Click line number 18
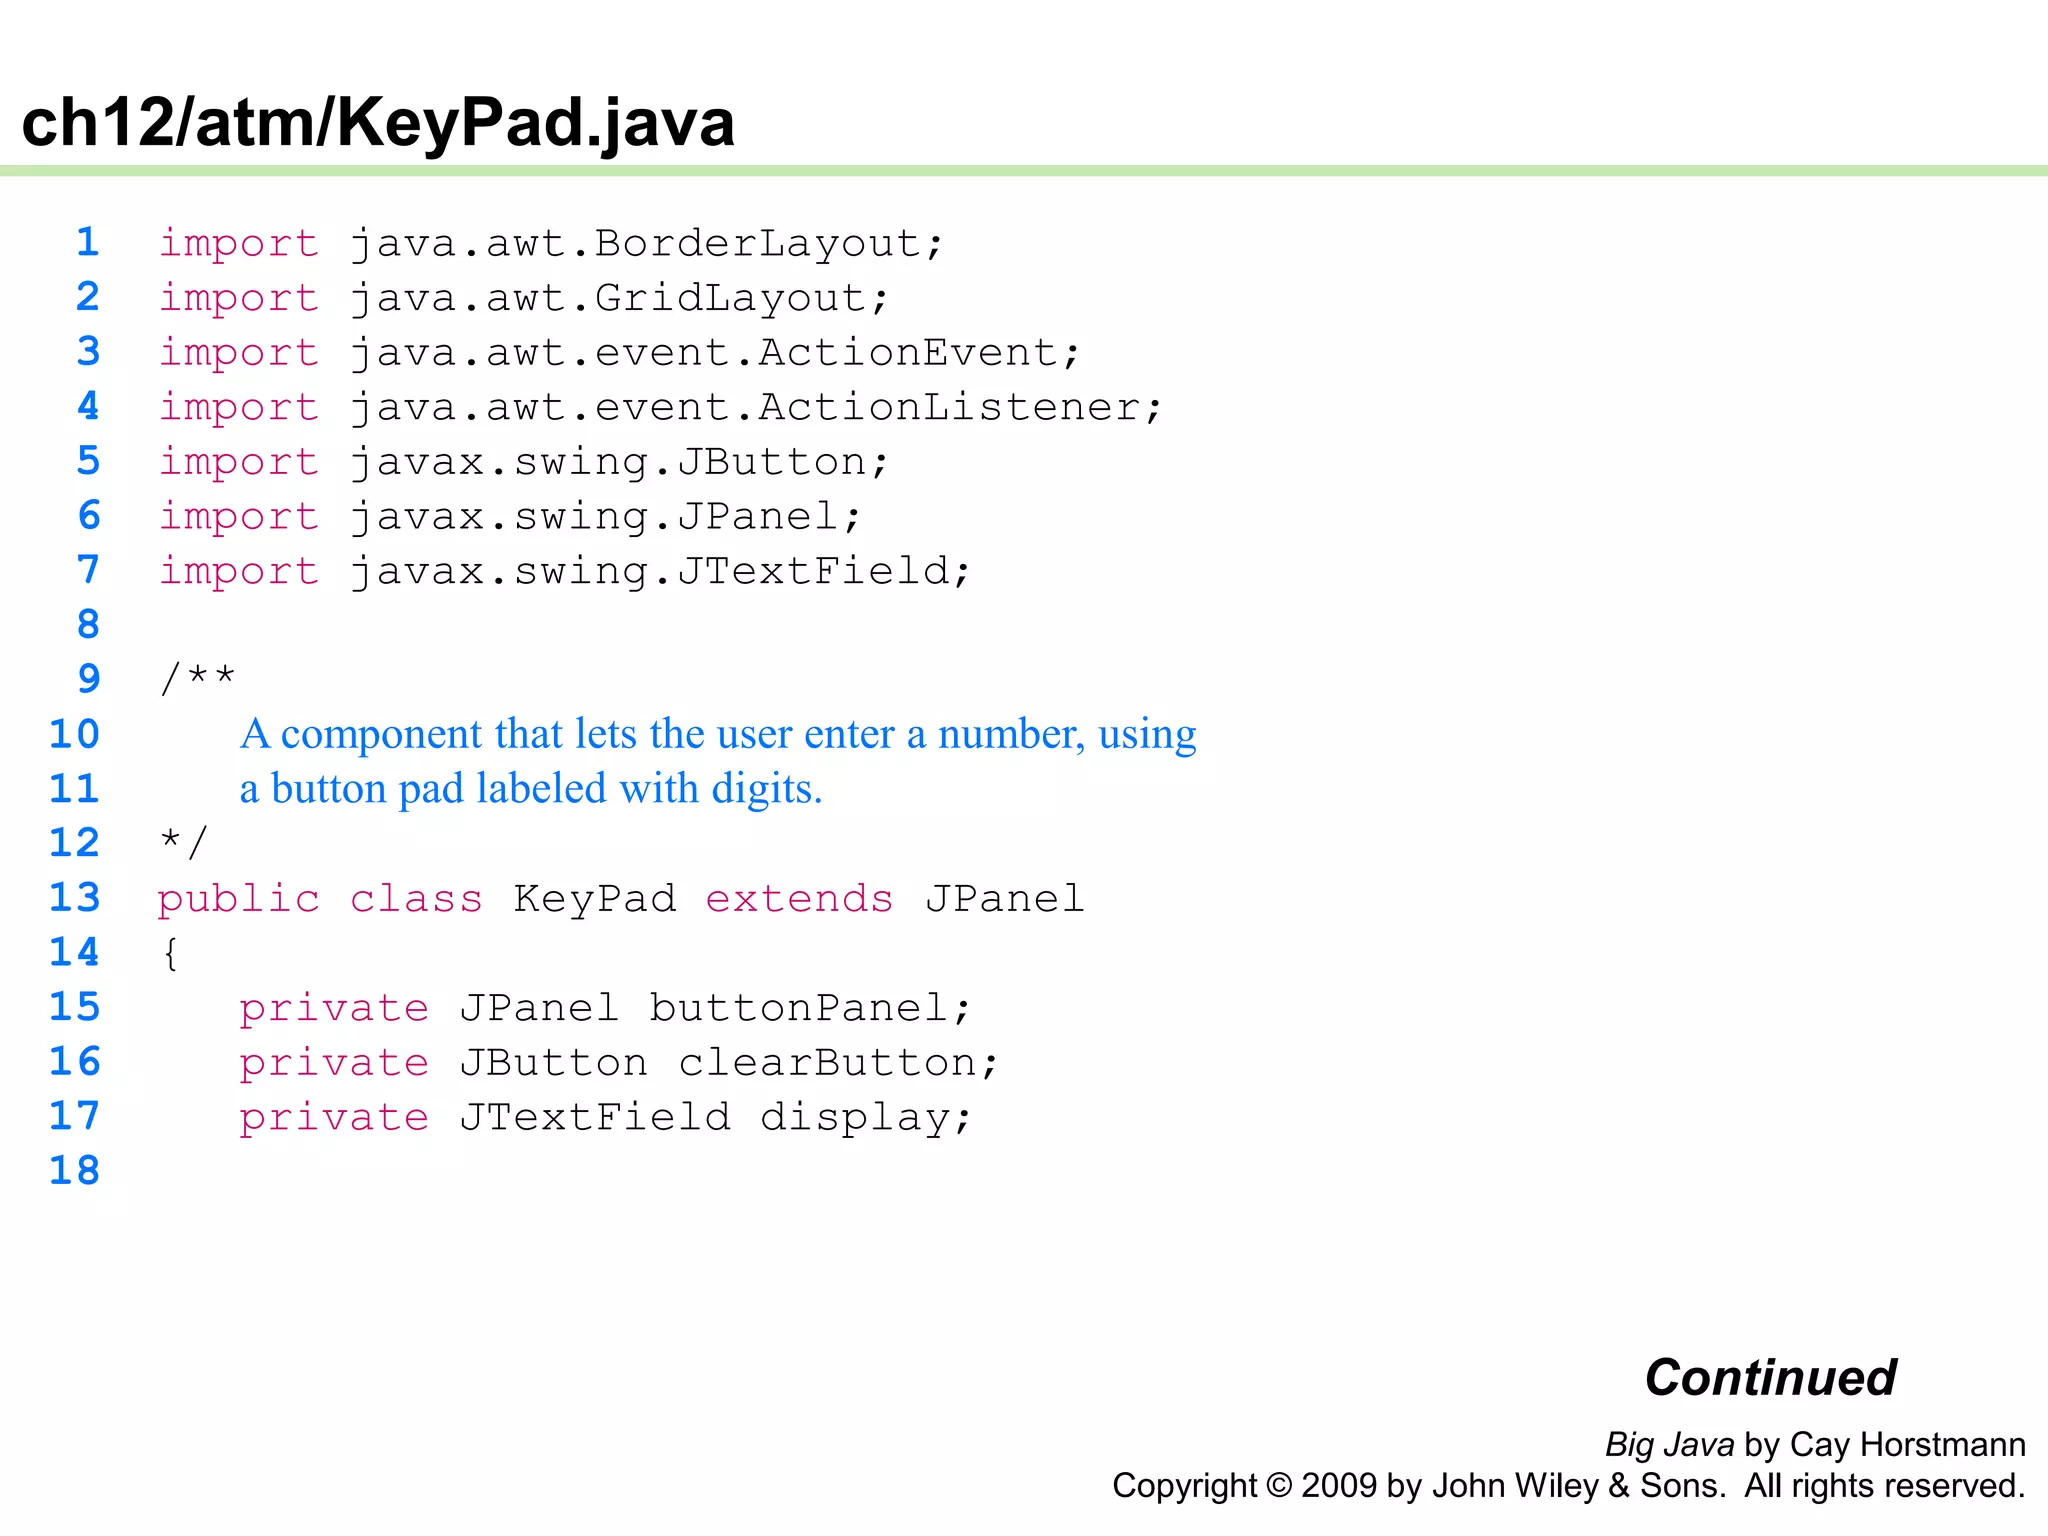Screen dimensions: 2048x1536 click(75, 1171)
